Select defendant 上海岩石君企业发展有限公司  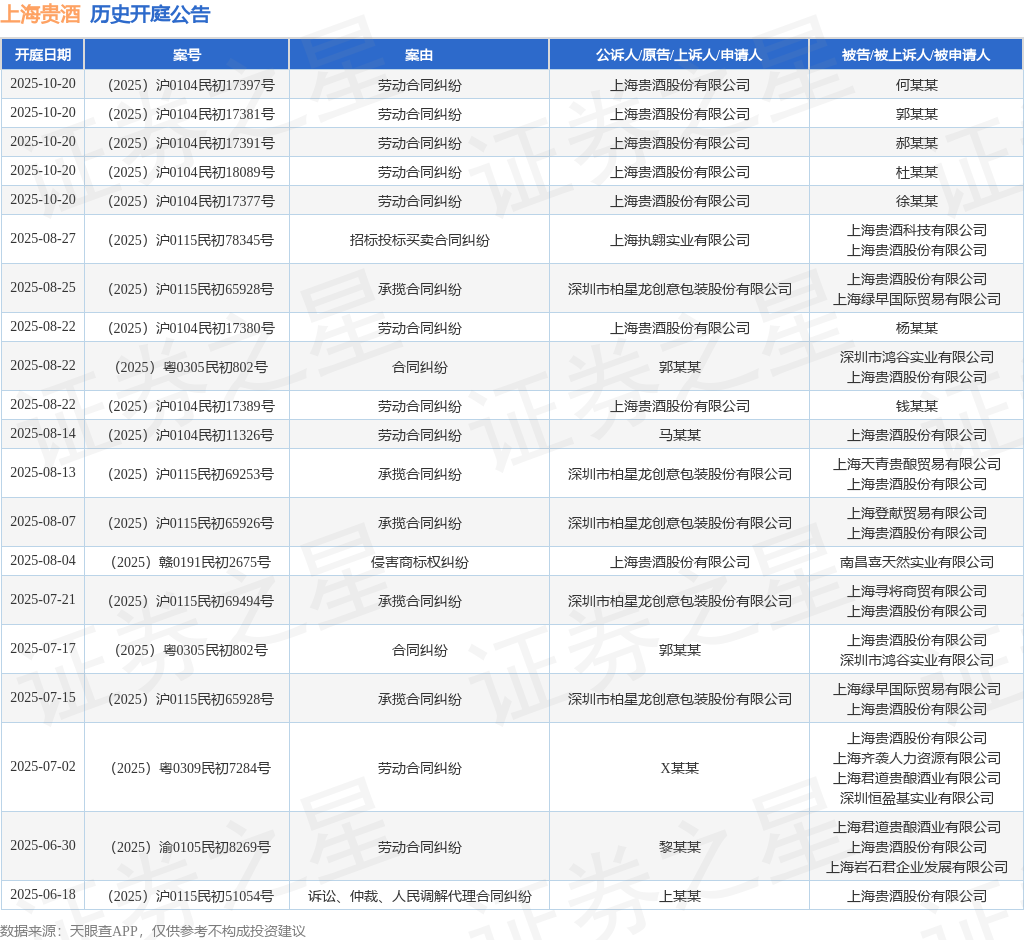click(x=916, y=867)
